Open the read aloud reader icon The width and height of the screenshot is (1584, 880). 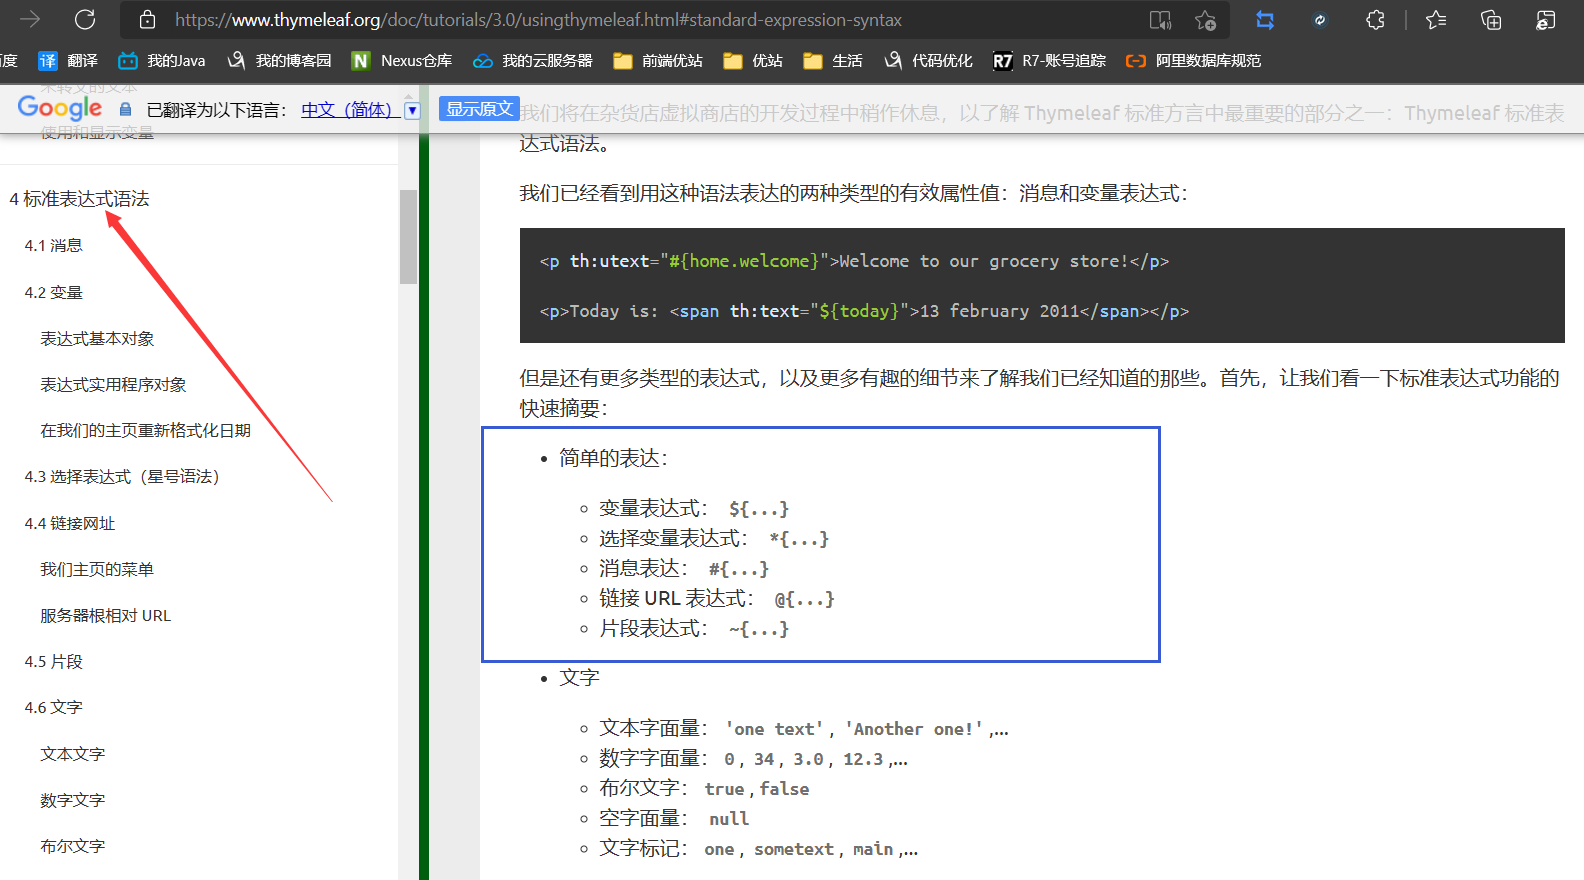pyautogui.click(x=1160, y=20)
